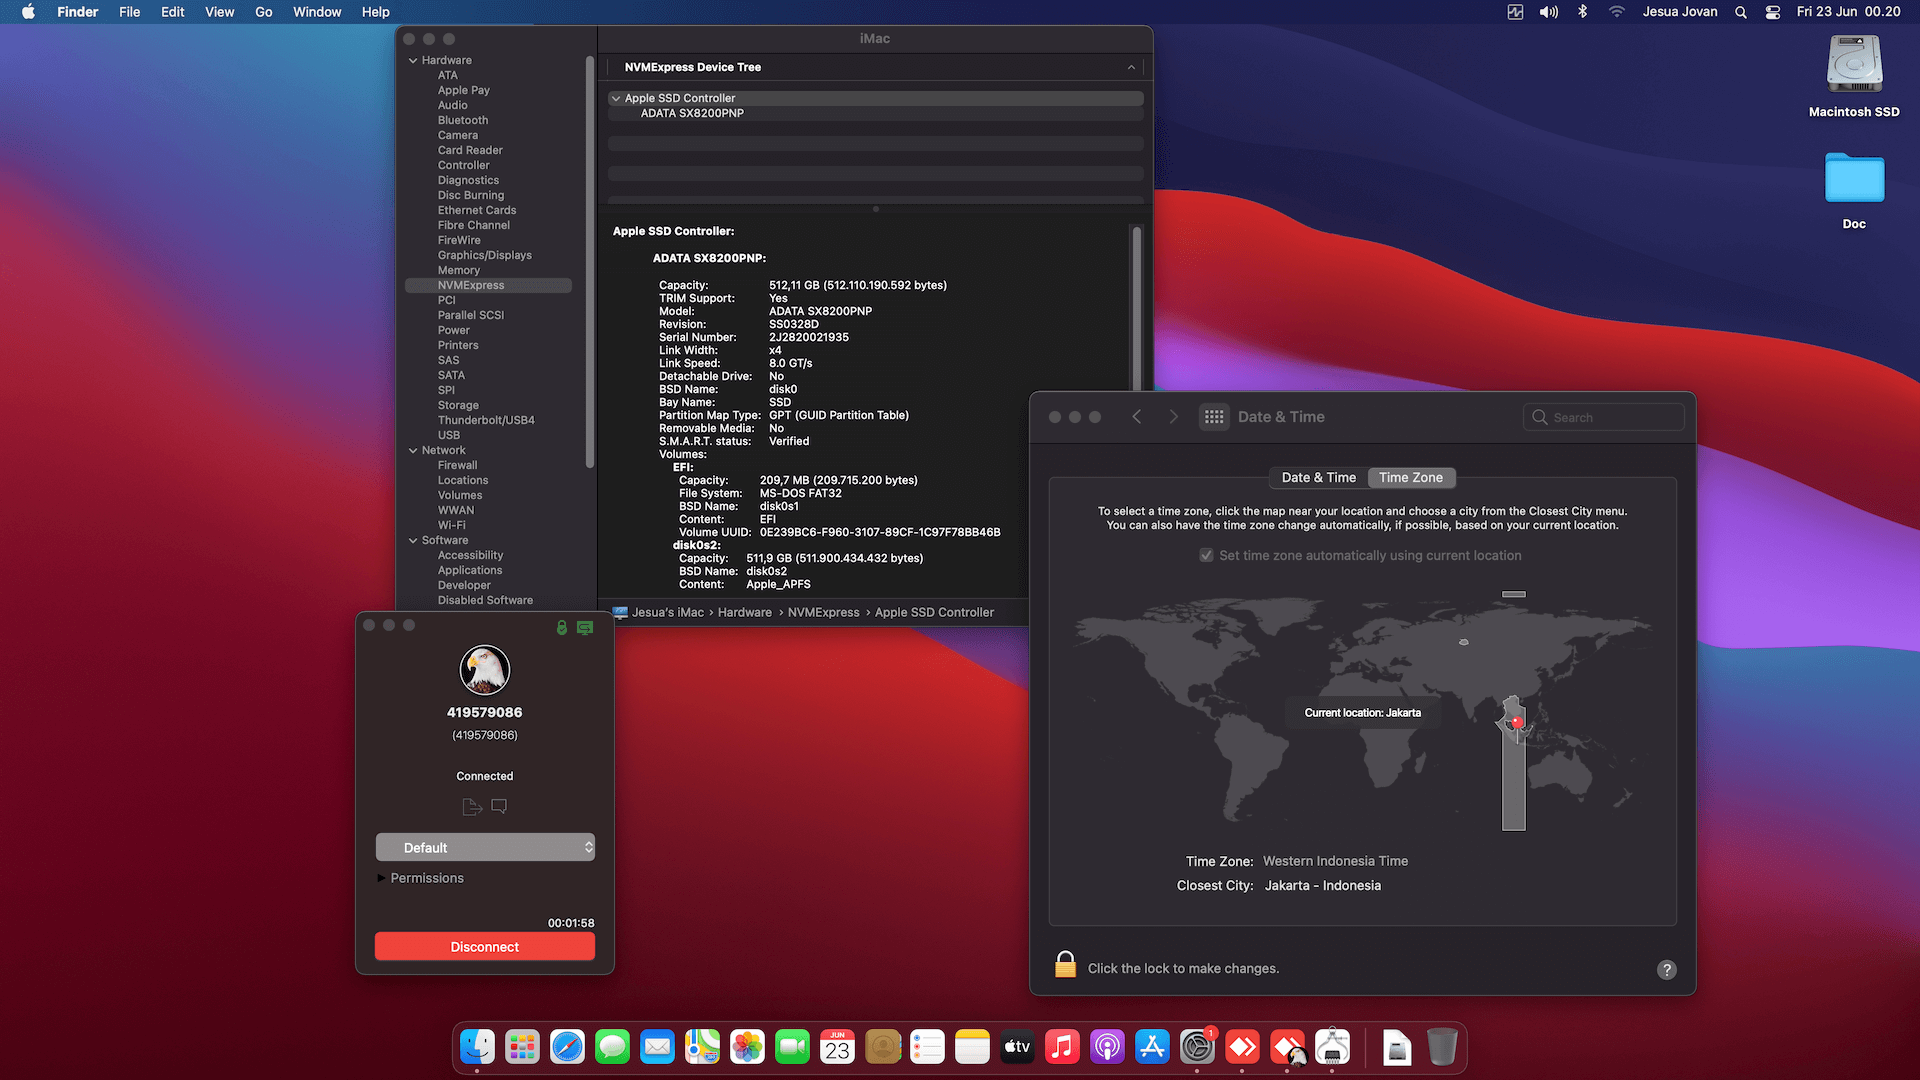Select ADATA SX8200PNP in device tree

pos(692,114)
